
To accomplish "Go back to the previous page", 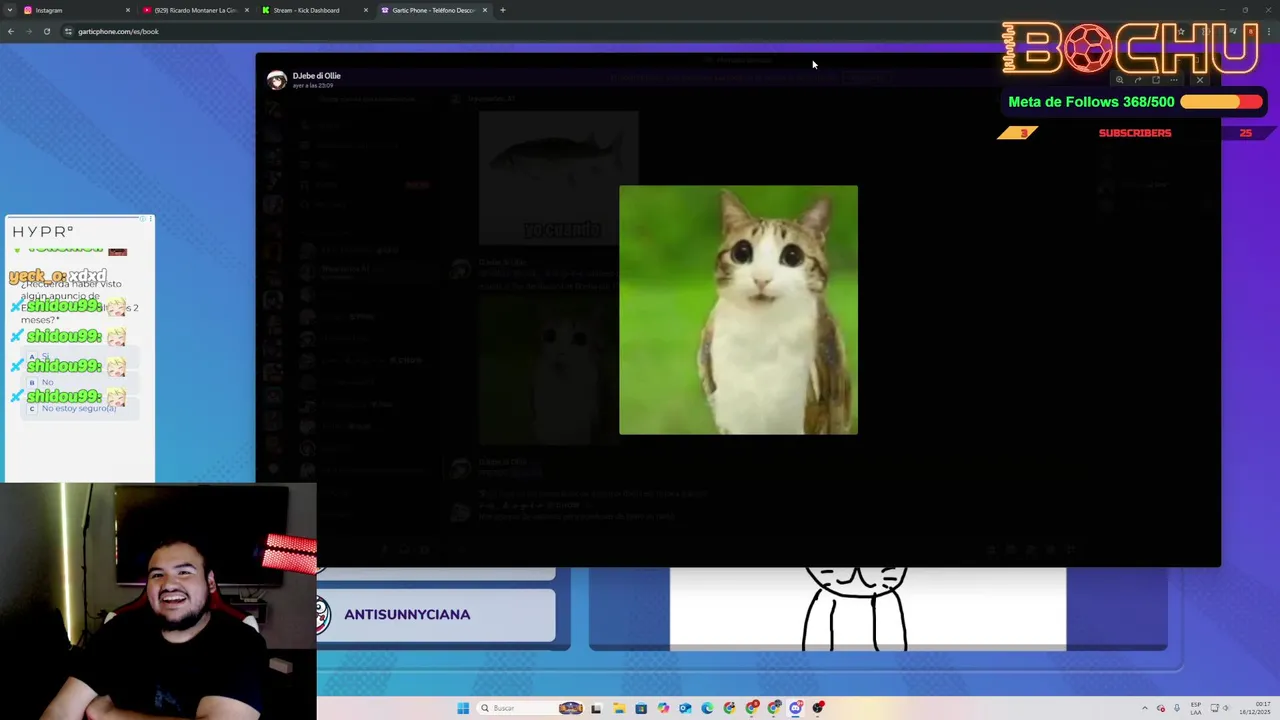I will click(x=10, y=31).
